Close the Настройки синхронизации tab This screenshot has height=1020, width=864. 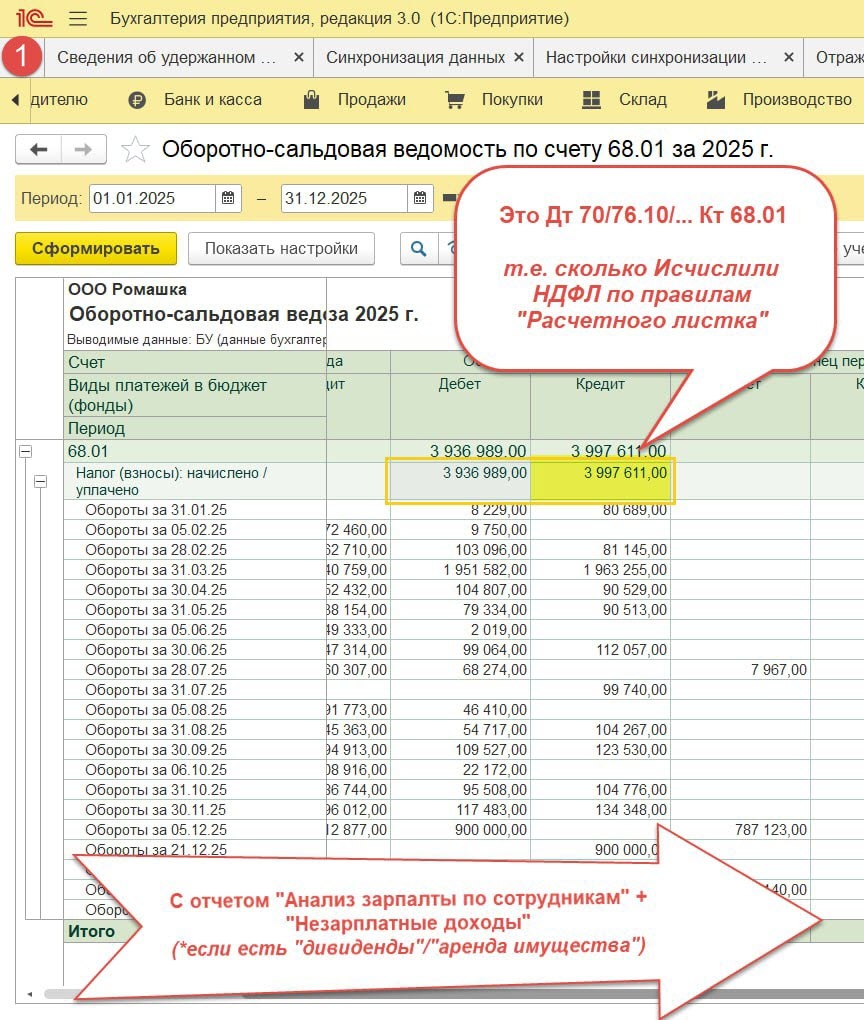789,57
